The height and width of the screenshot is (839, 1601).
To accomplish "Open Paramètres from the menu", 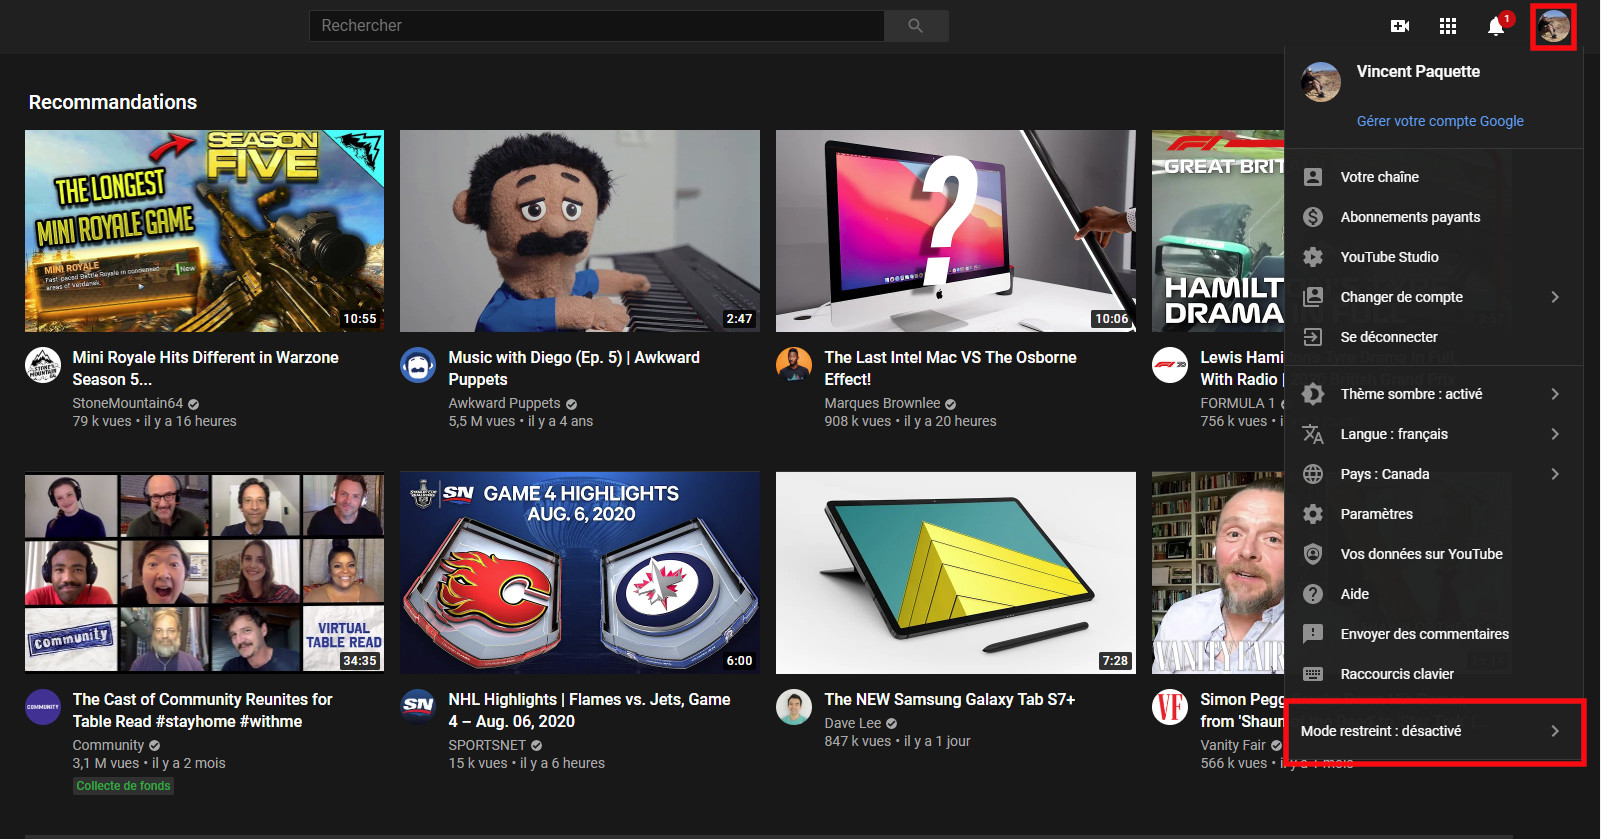I will pyautogui.click(x=1434, y=514).
